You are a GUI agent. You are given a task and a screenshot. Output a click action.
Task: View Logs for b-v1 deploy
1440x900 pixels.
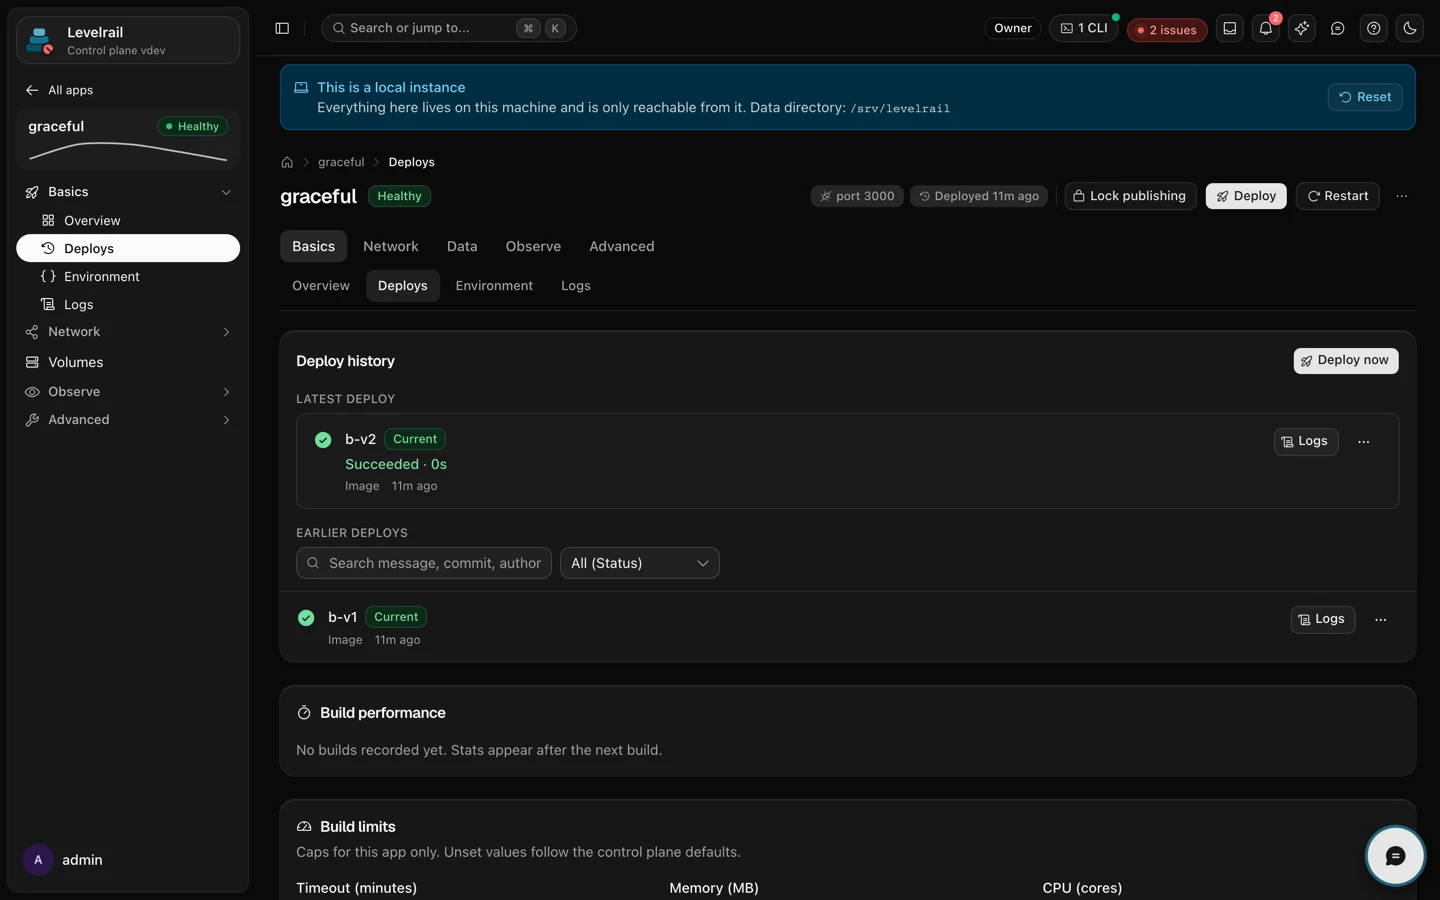pyautogui.click(x=1323, y=620)
